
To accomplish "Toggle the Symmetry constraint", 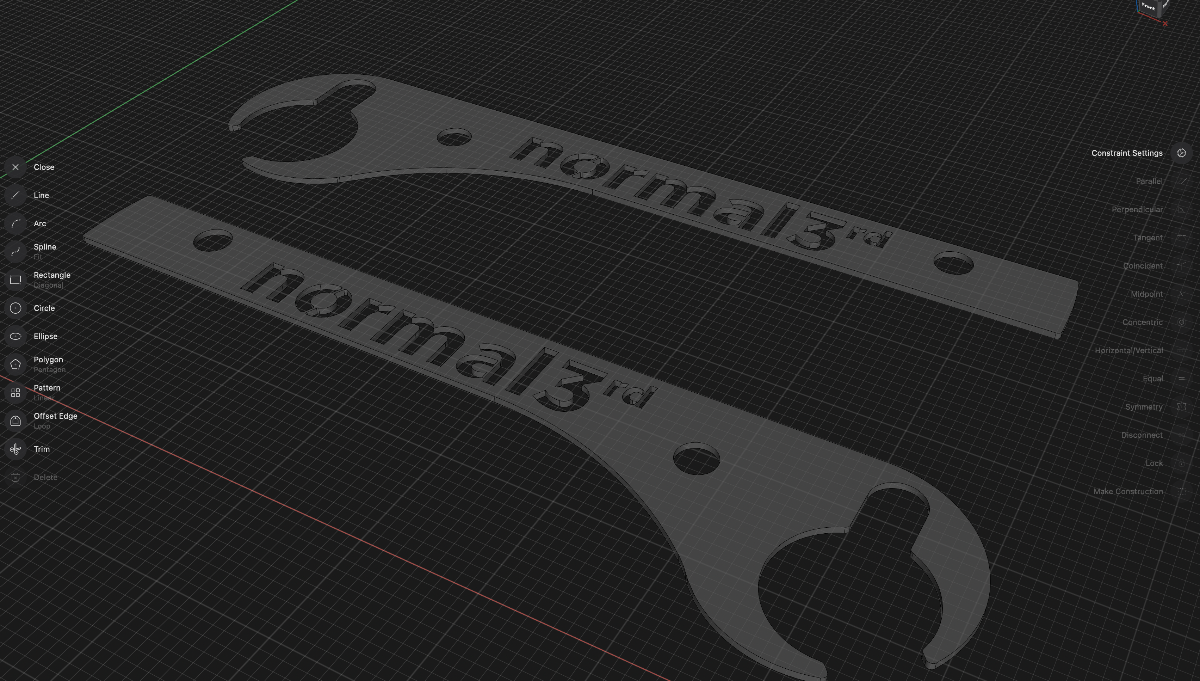I will coord(1143,407).
